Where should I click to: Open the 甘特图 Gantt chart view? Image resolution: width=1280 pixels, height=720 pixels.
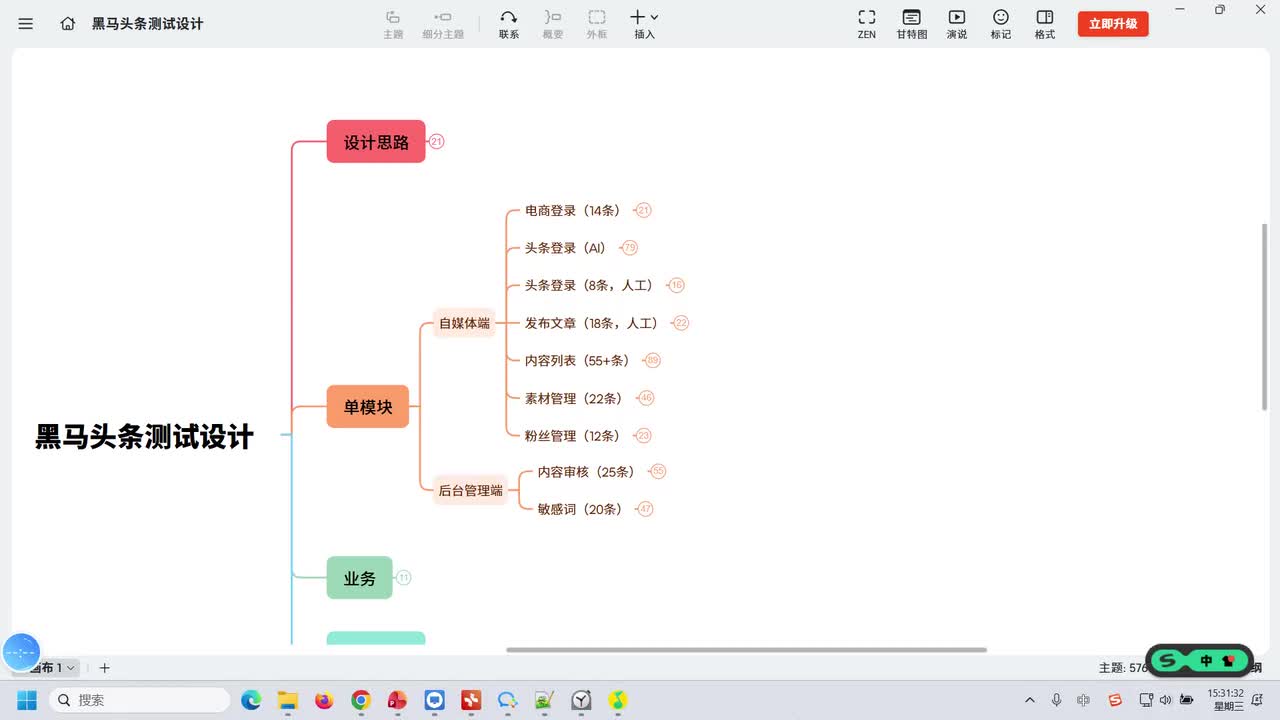pos(912,25)
